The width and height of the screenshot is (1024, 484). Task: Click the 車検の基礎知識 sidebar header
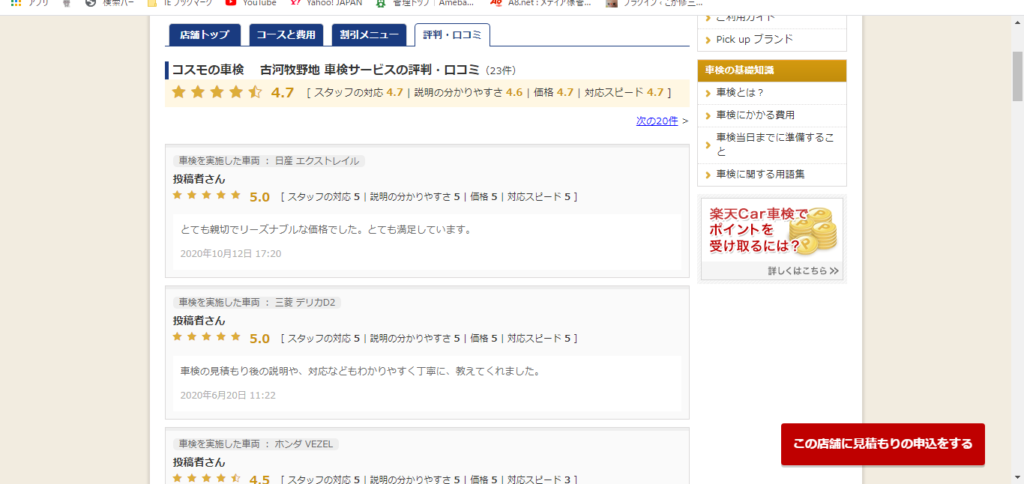[772, 71]
